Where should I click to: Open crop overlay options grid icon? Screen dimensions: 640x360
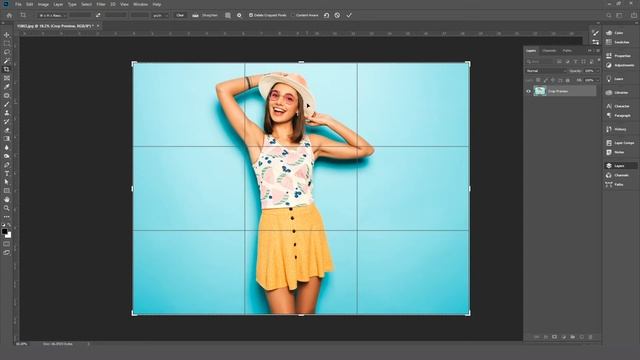point(228,15)
